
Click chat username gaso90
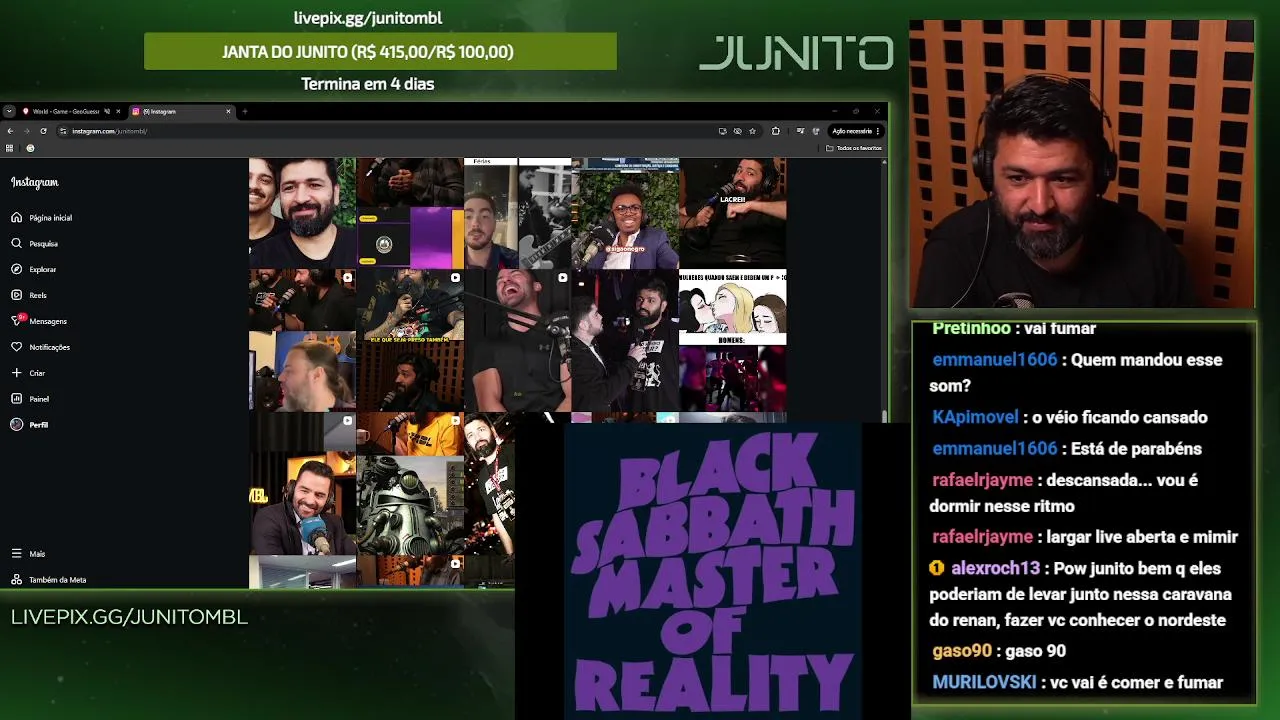962,651
